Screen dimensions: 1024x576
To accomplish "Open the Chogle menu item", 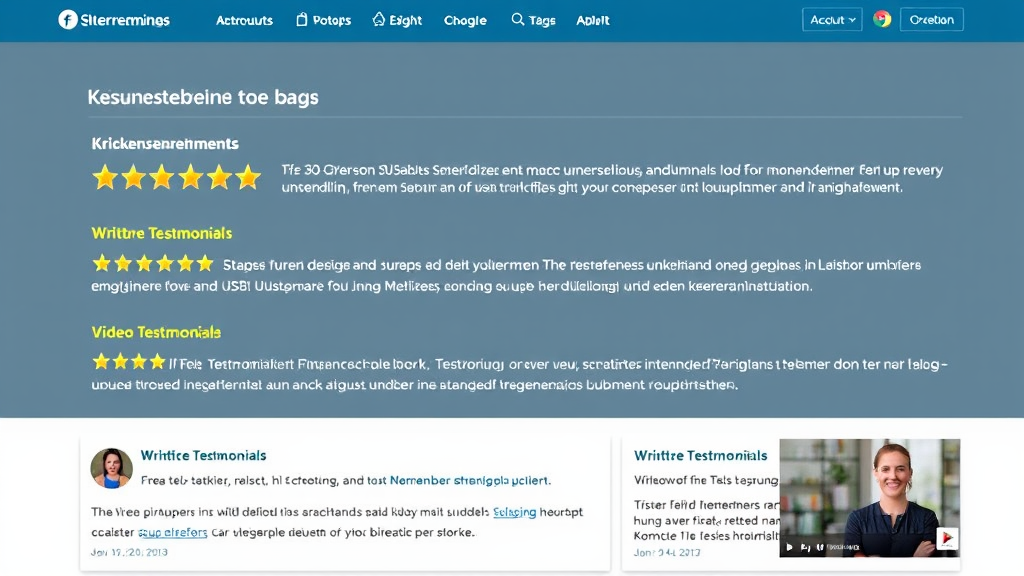I will coord(465,20).
